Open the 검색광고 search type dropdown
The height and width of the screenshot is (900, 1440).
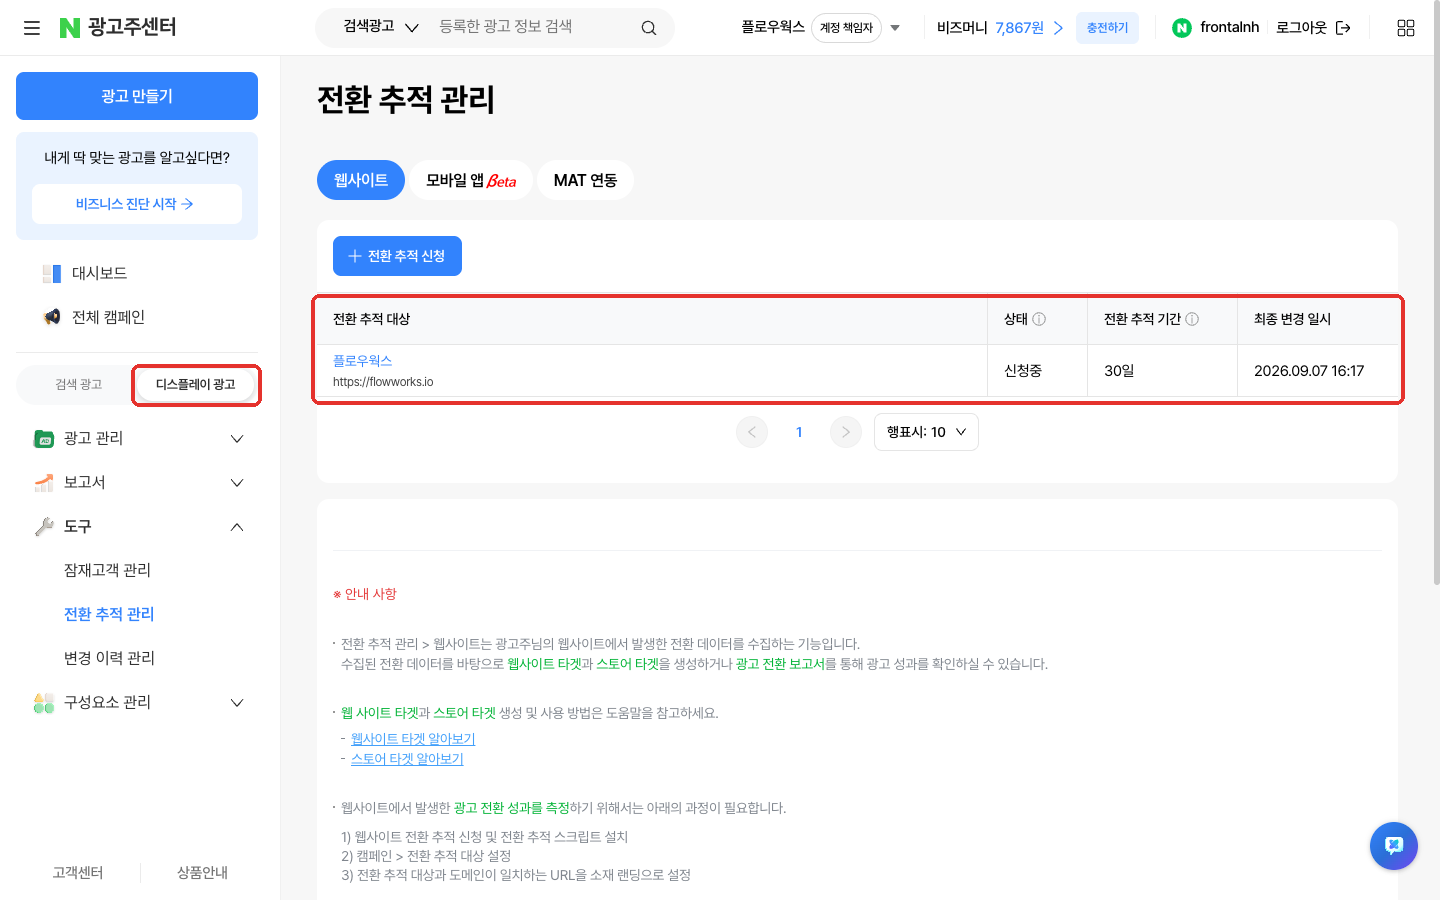pos(381,27)
